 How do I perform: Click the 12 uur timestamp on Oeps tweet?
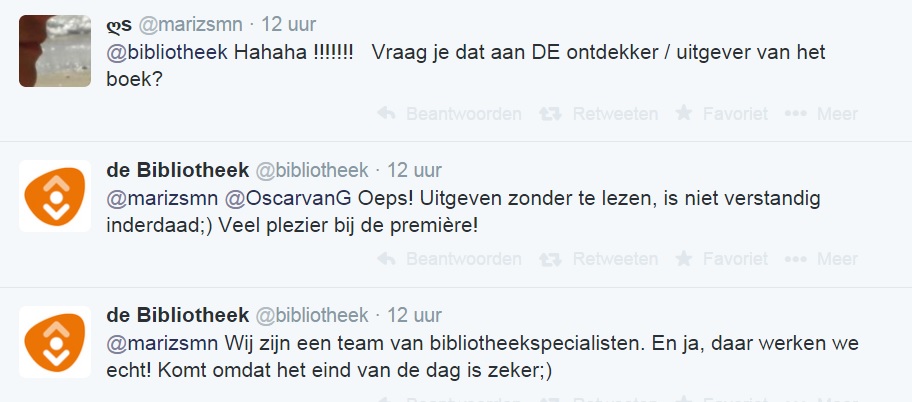414,170
